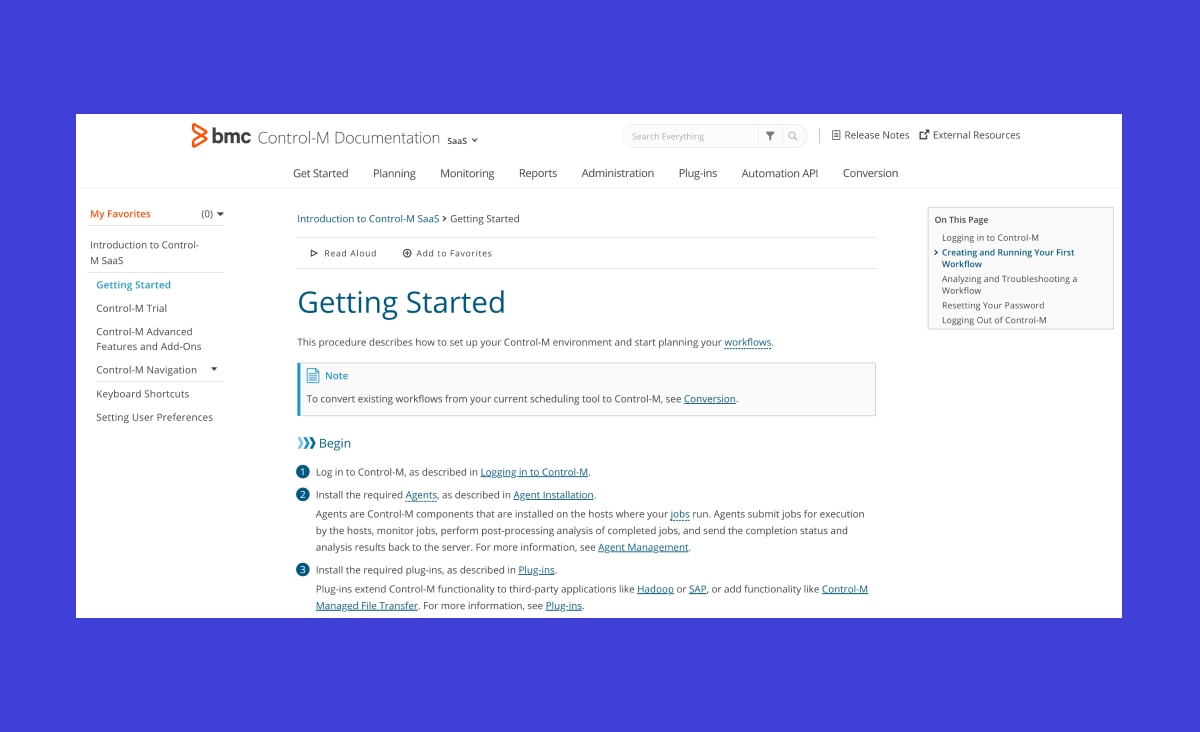Switch to the Administration tab
This screenshot has height=732, width=1200.
click(617, 173)
